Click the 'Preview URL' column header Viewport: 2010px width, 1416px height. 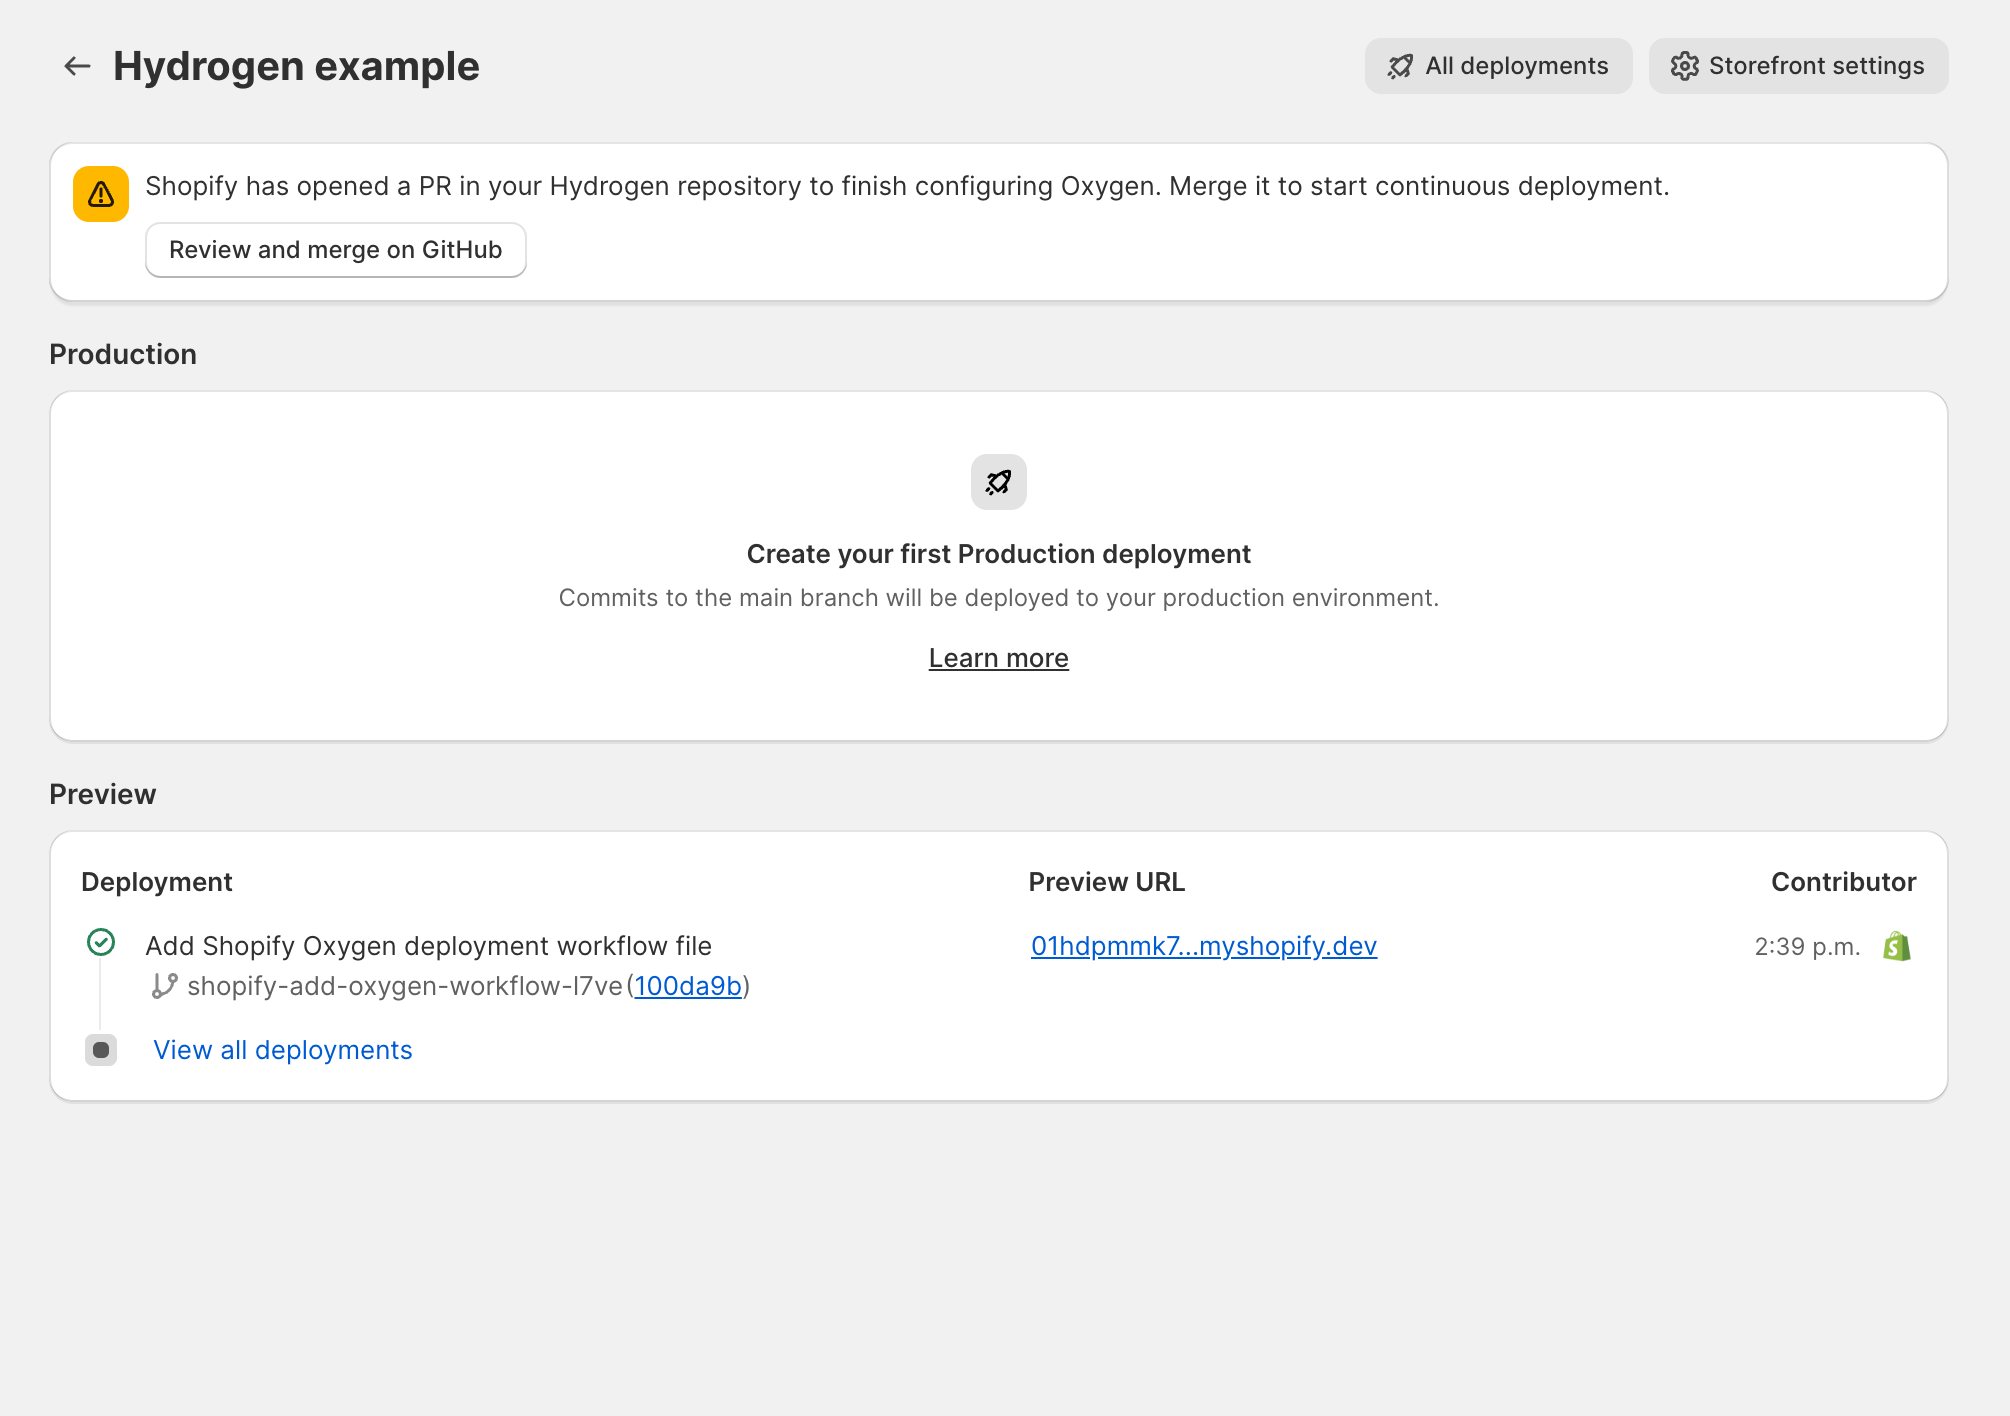1107,882
